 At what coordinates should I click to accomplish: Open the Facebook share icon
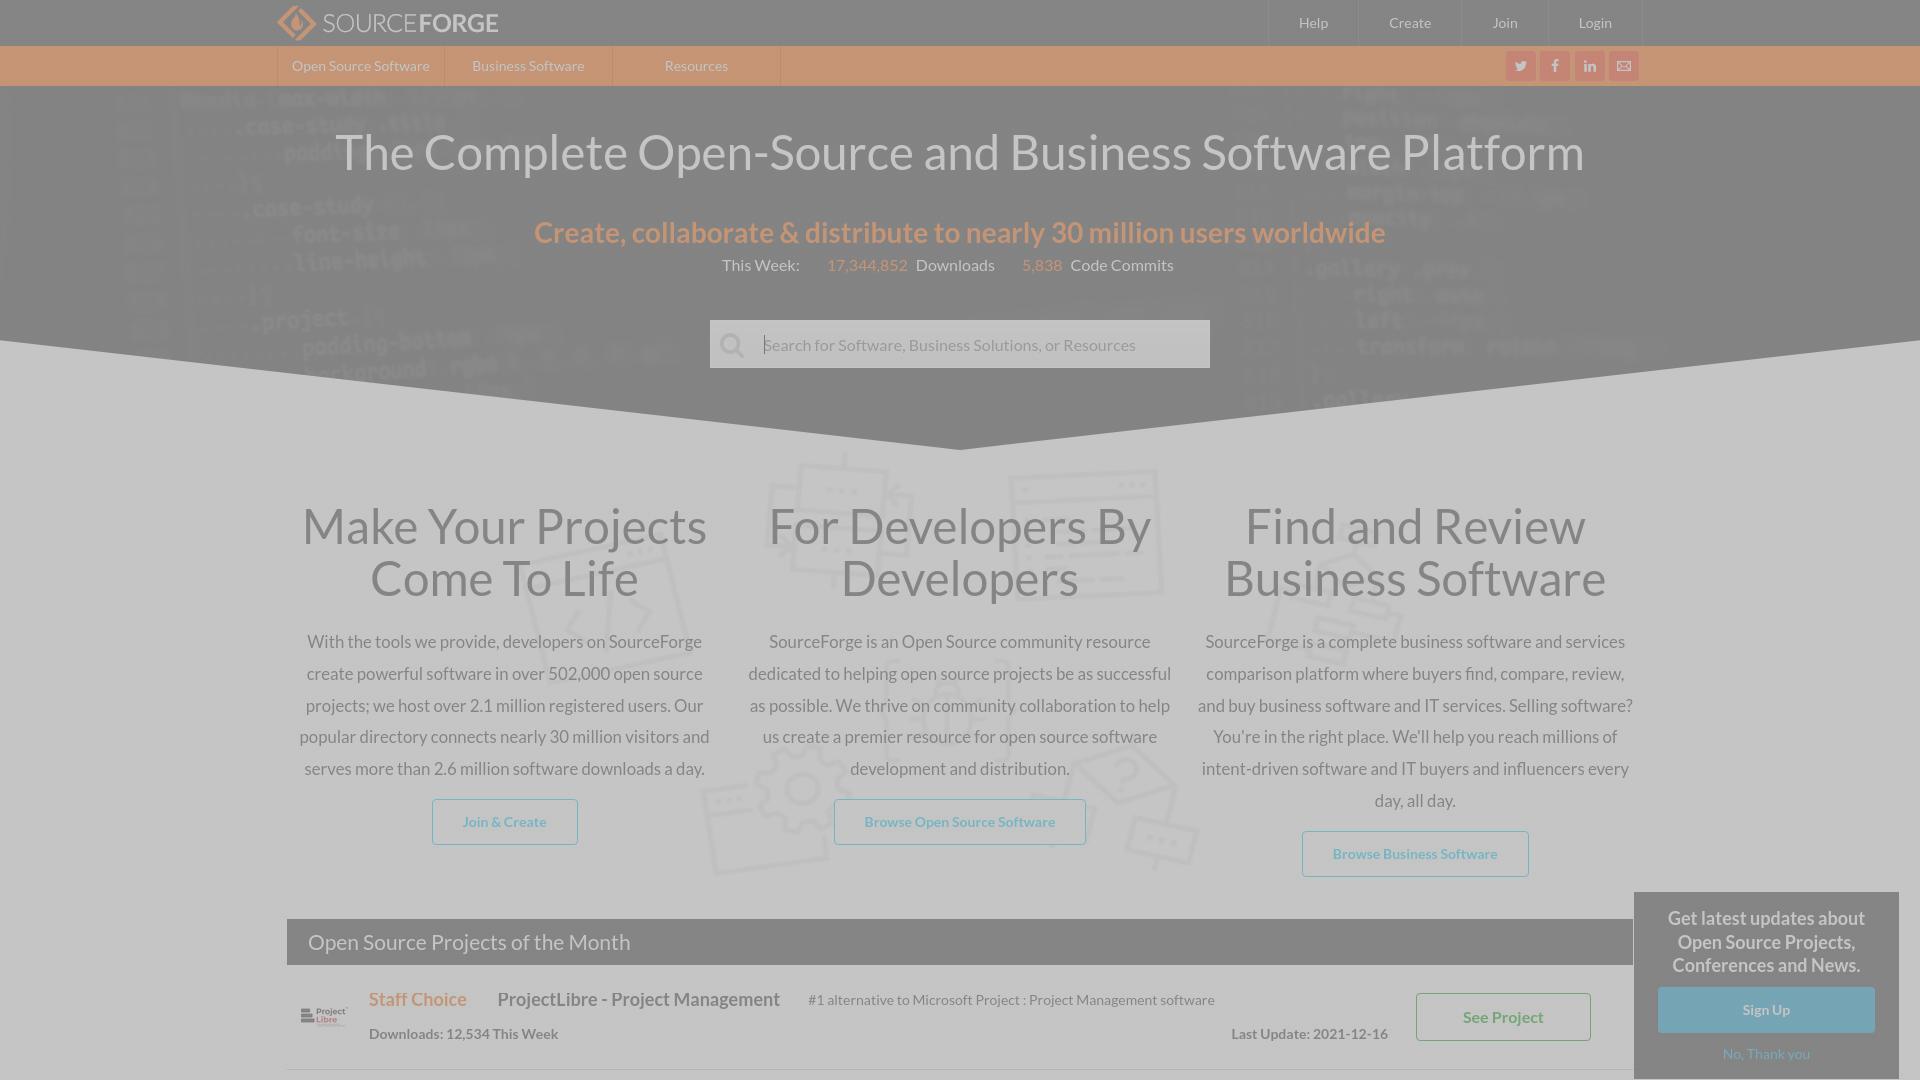click(1555, 66)
